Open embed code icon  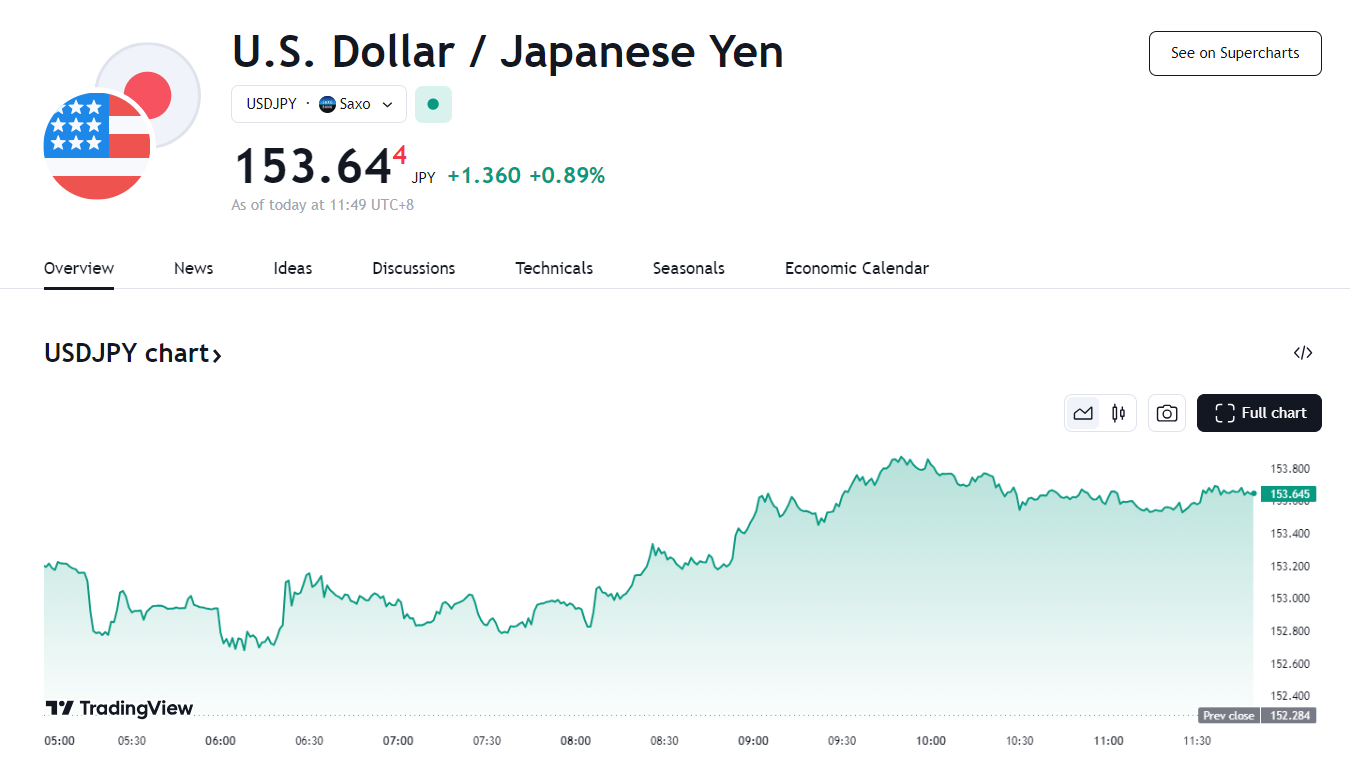point(1302,353)
